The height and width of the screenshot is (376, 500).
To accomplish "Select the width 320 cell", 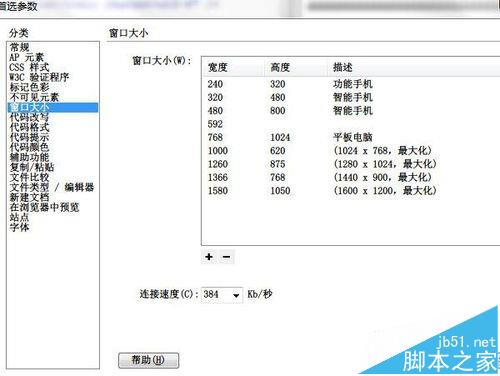I will (x=215, y=97).
